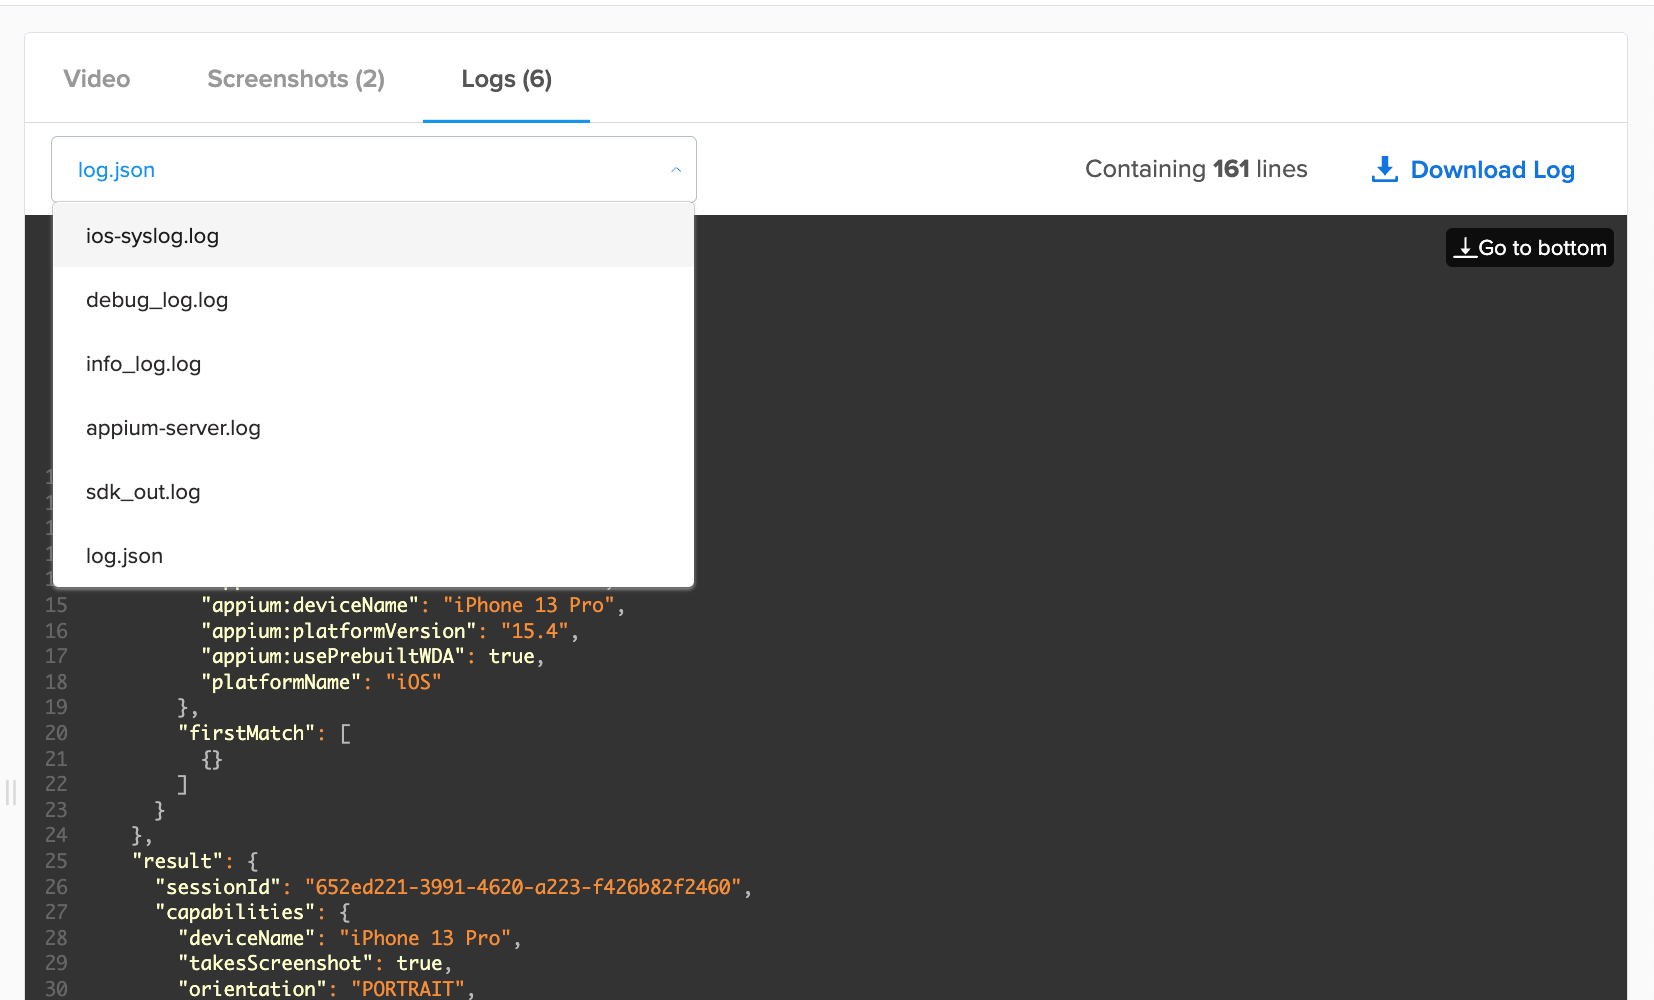1654x1000 pixels.
Task: Click line number 26 in the log viewer
Action: (x=56, y=887)
